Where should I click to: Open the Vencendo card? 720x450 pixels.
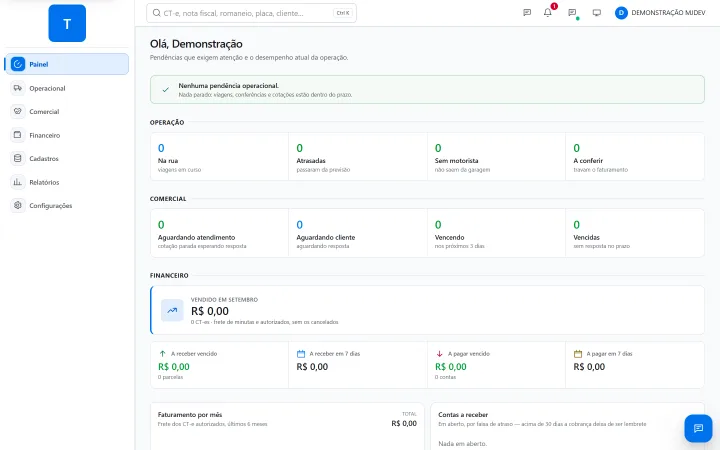[496, 233]
